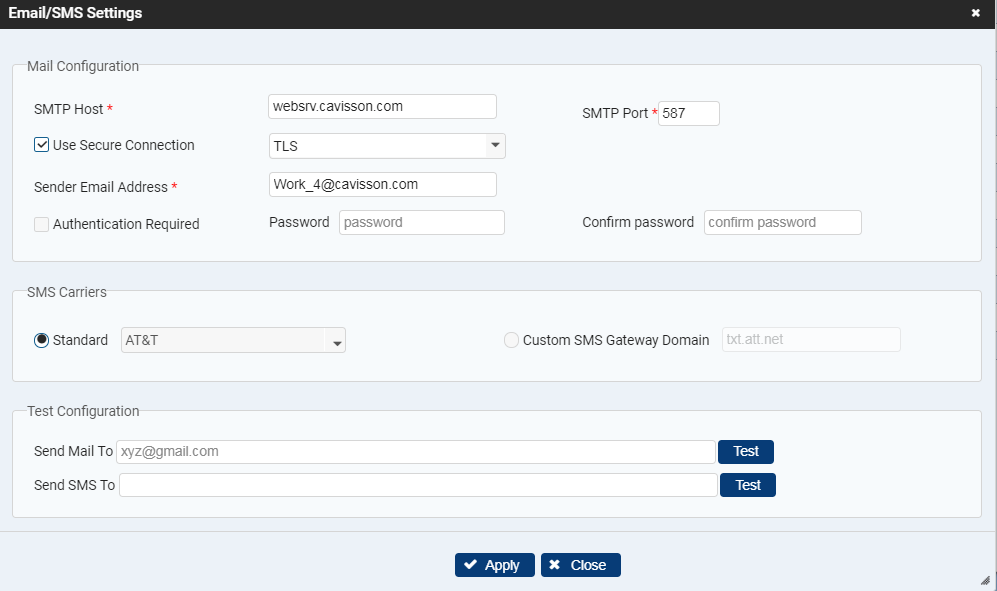Click the Send SMS To field
The width and height of the screenshot is (997, 591).
tap(418, 485)
